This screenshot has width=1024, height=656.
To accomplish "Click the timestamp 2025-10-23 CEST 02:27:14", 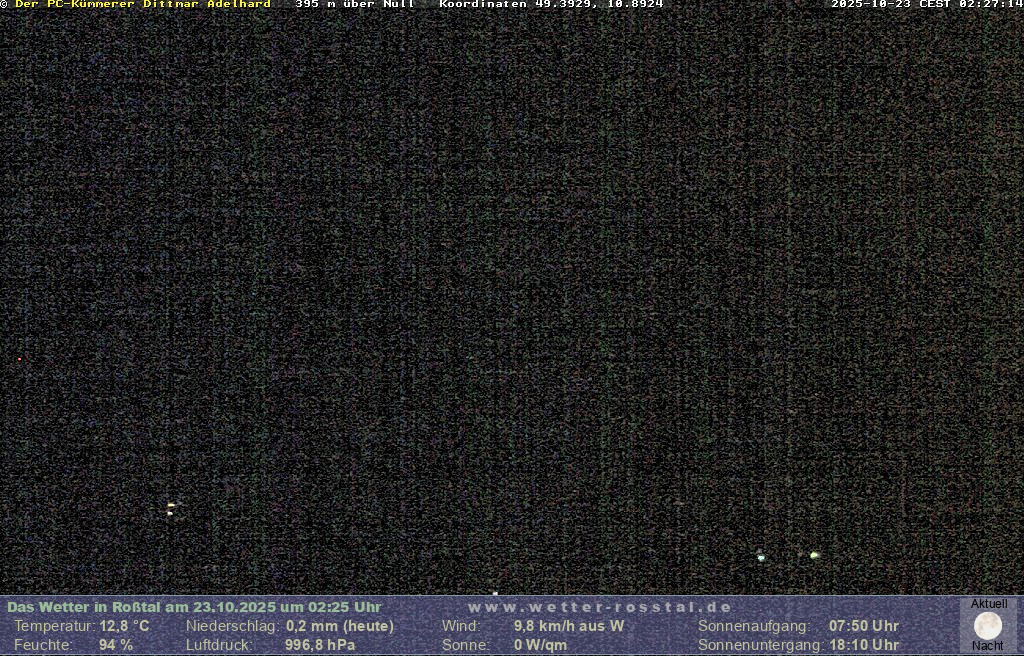I will (x=926, y=5).
